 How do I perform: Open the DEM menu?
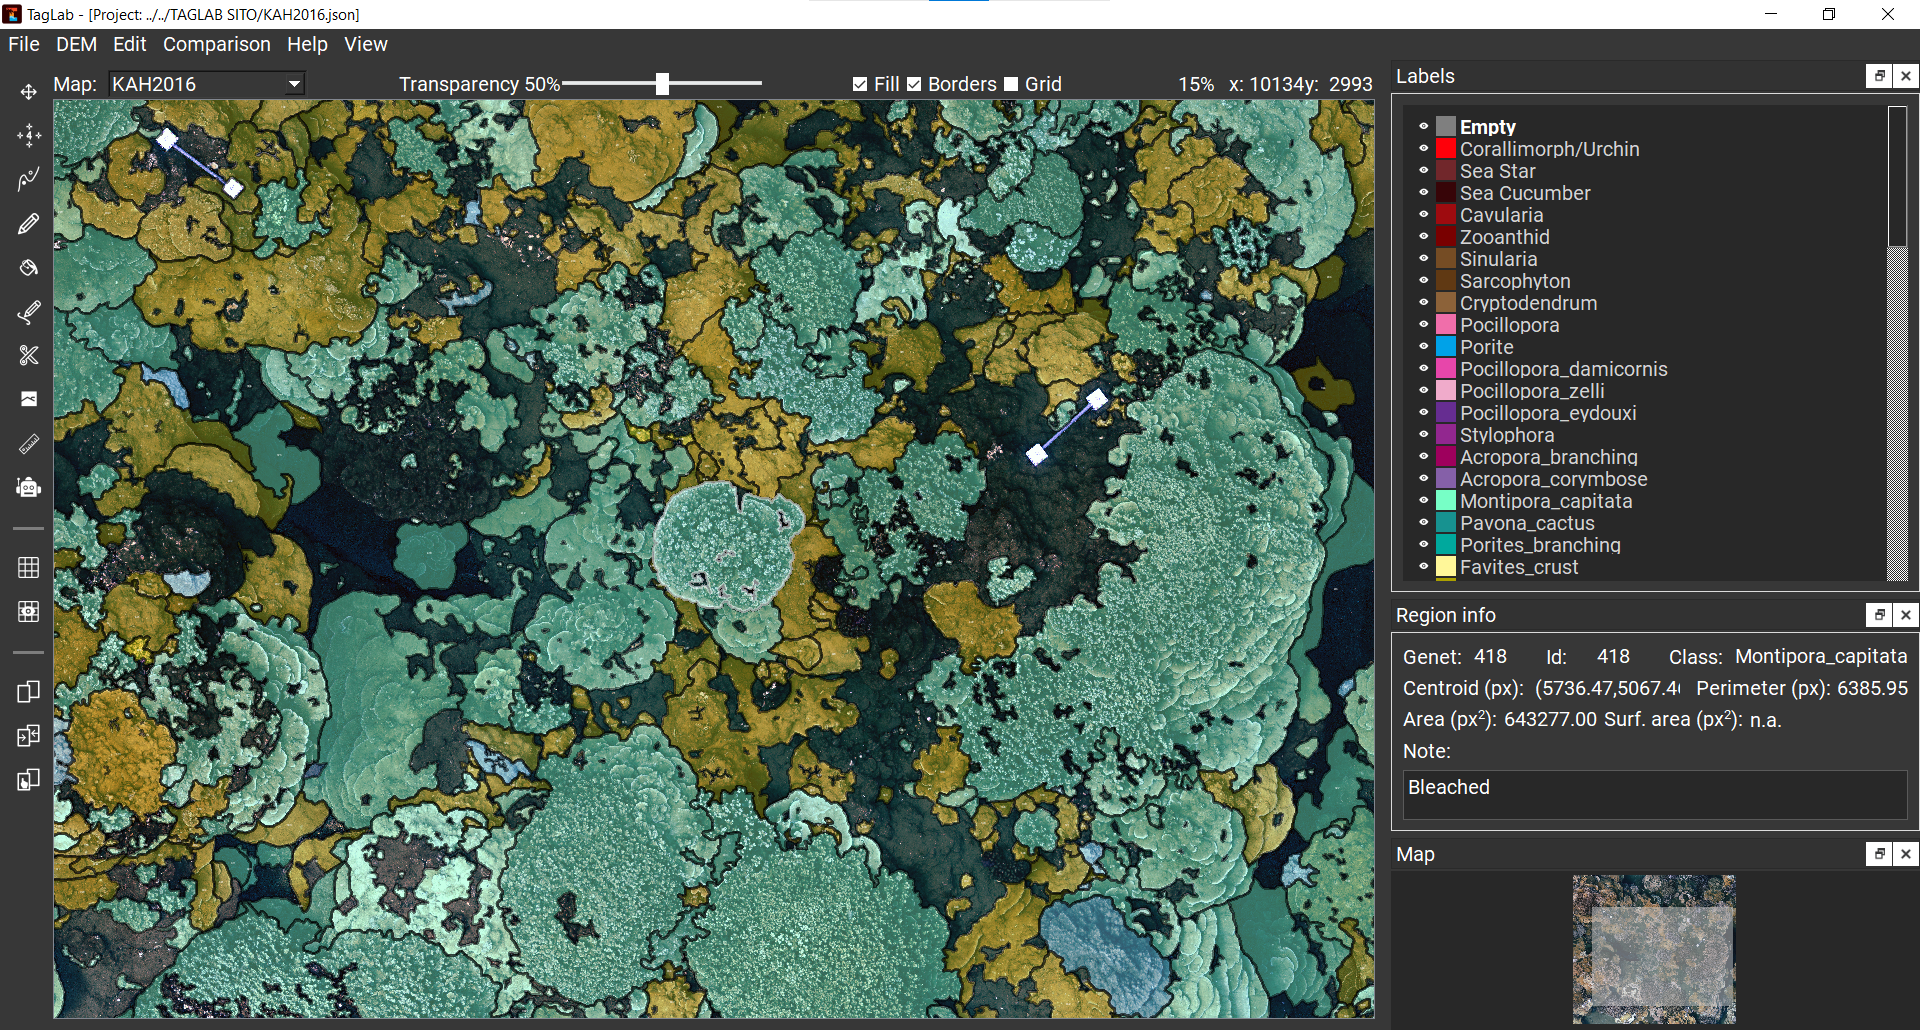(76, 45)
